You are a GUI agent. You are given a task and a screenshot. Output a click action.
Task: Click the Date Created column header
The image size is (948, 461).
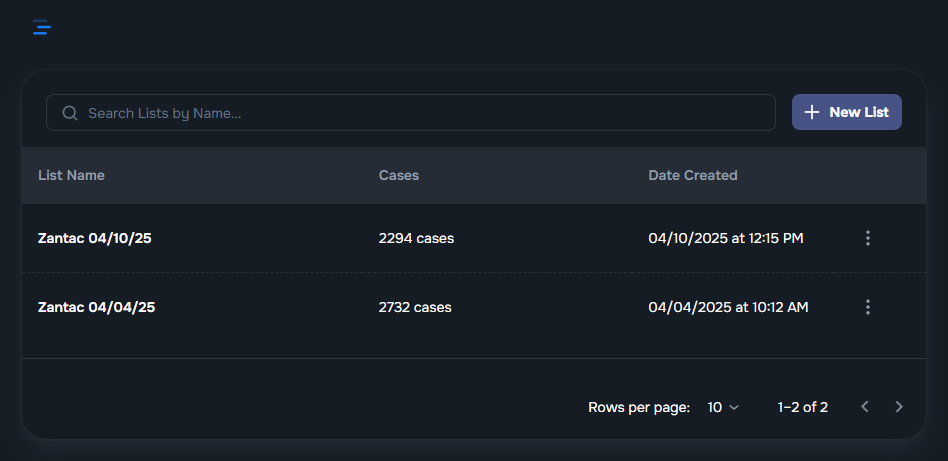click(693, 175)
